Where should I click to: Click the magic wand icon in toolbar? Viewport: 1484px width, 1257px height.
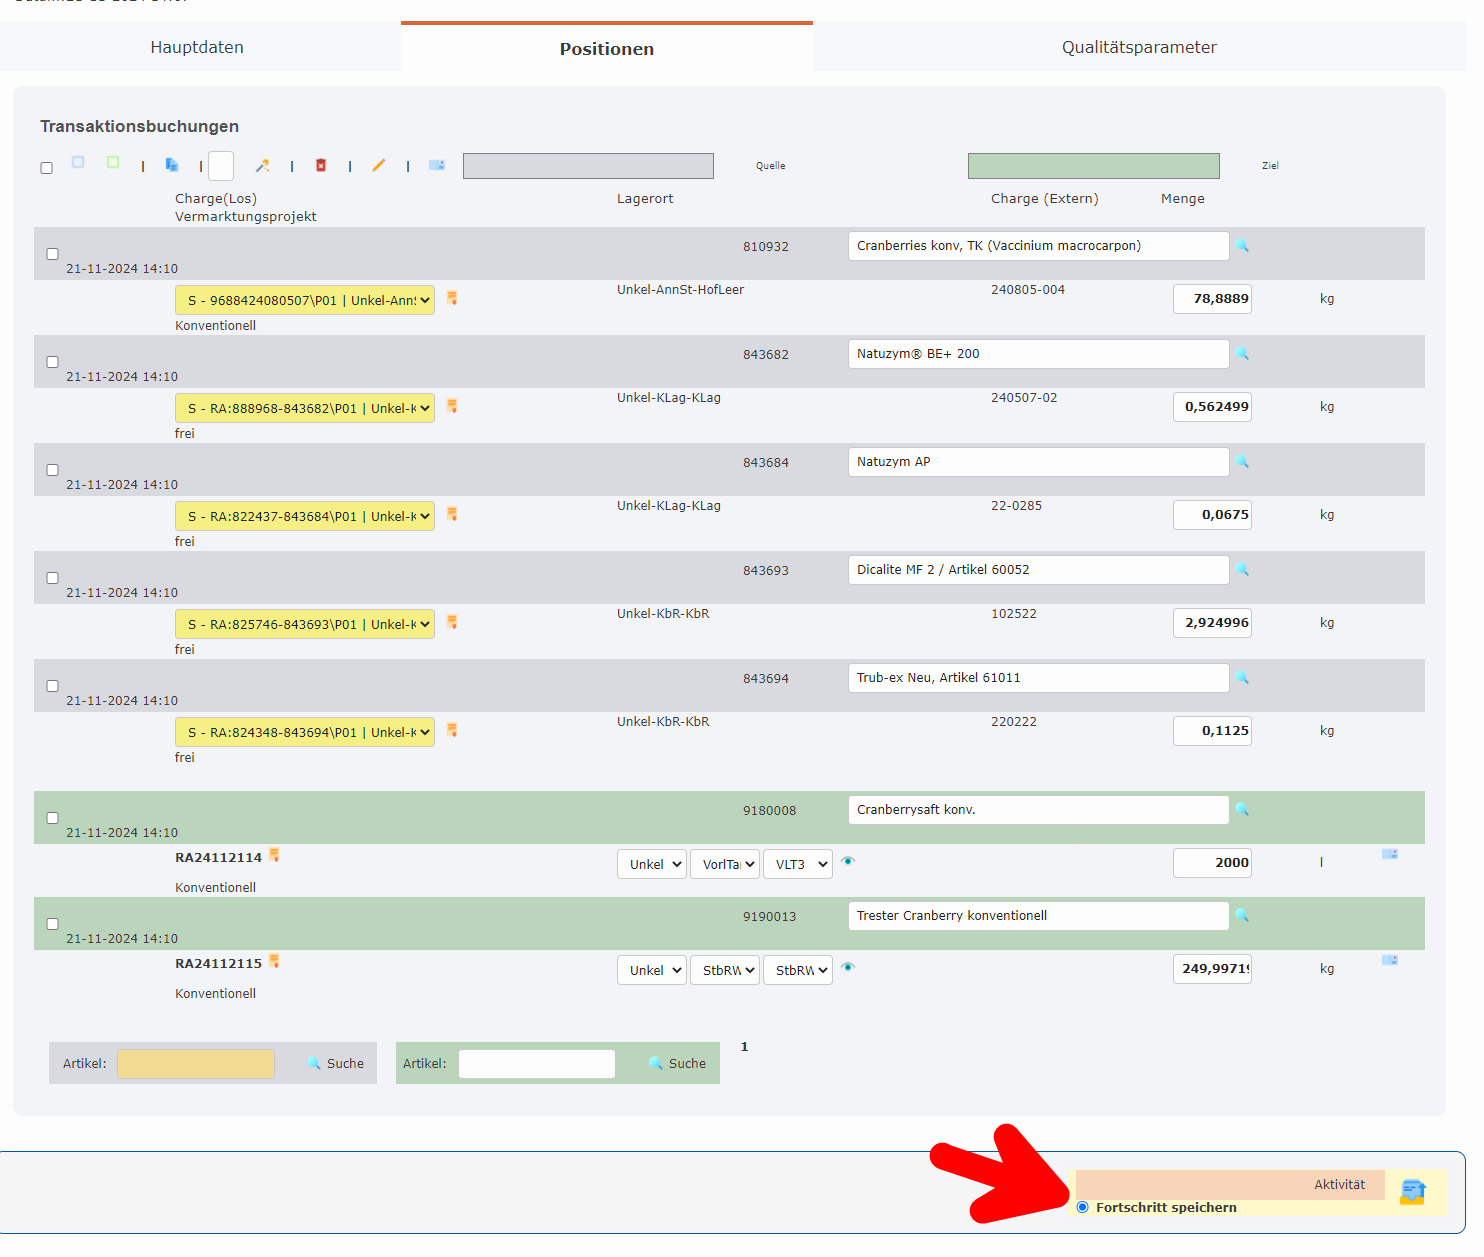tap(262, 165)
